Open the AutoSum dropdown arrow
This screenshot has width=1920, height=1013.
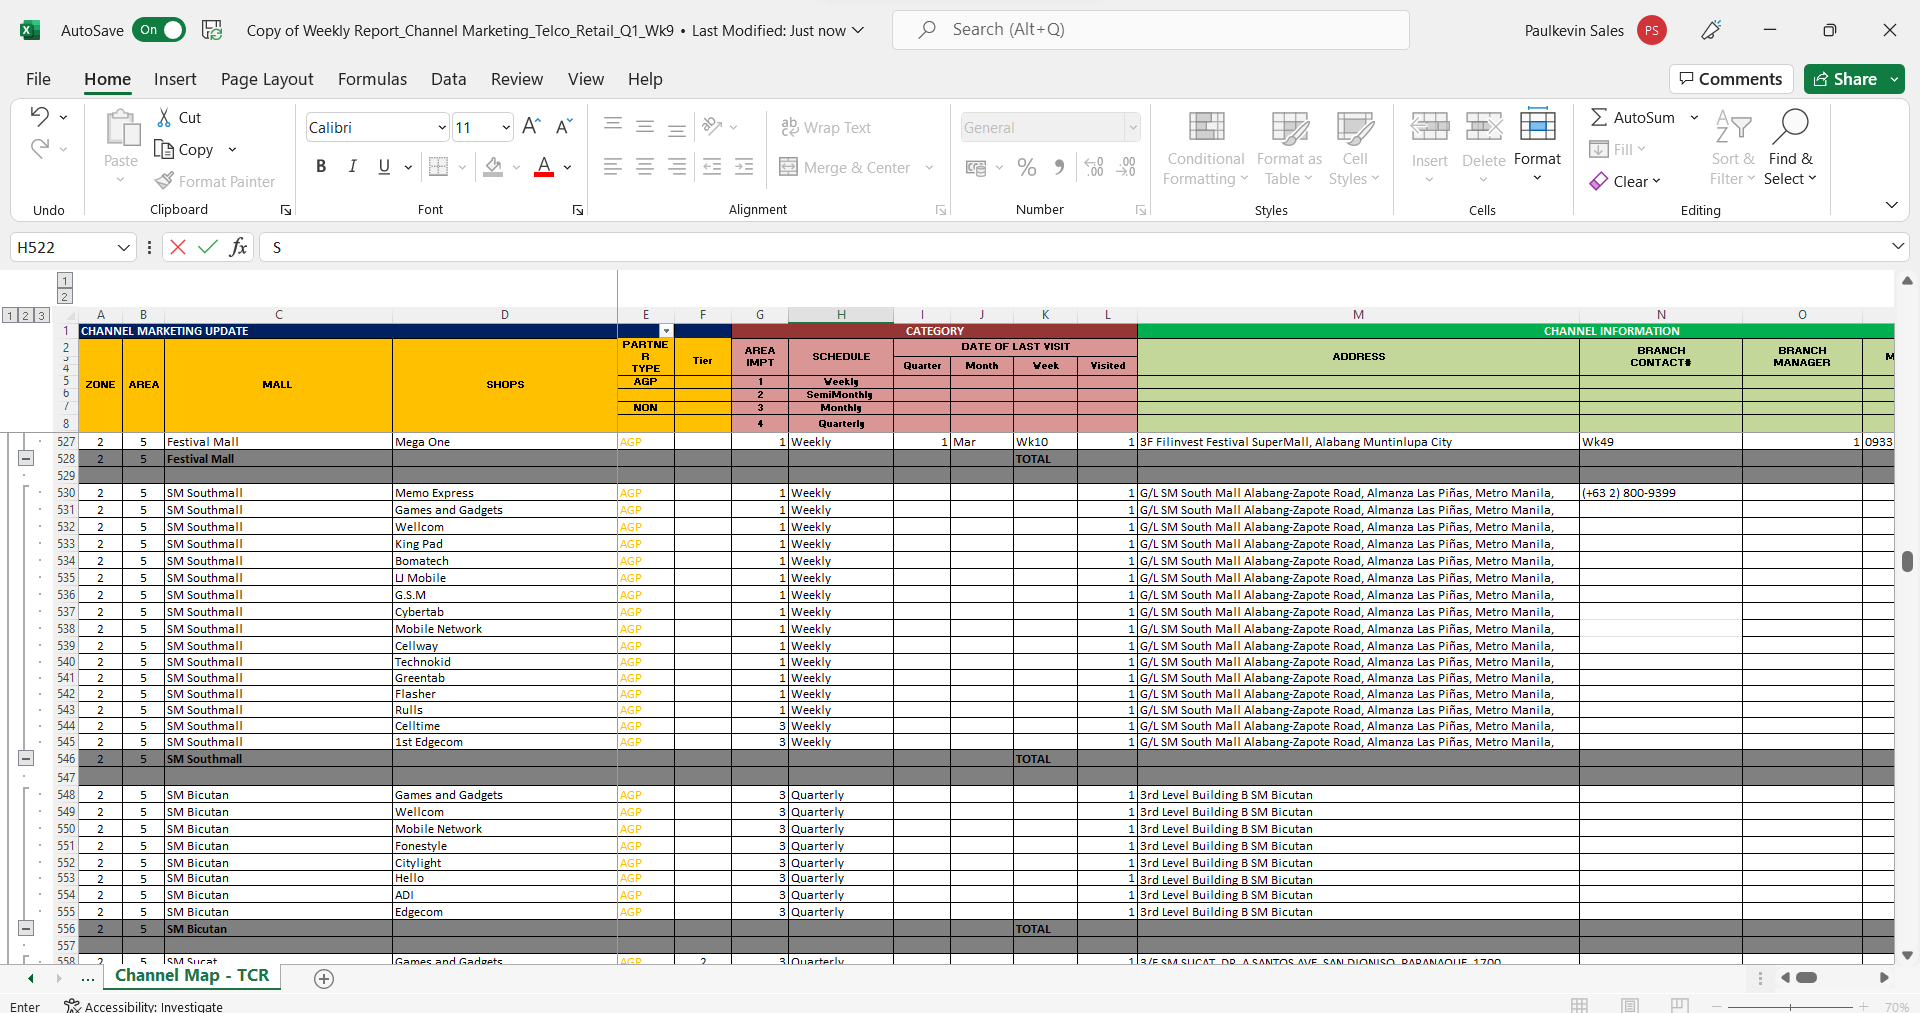pyautogui.click(x=1694, y=117)
